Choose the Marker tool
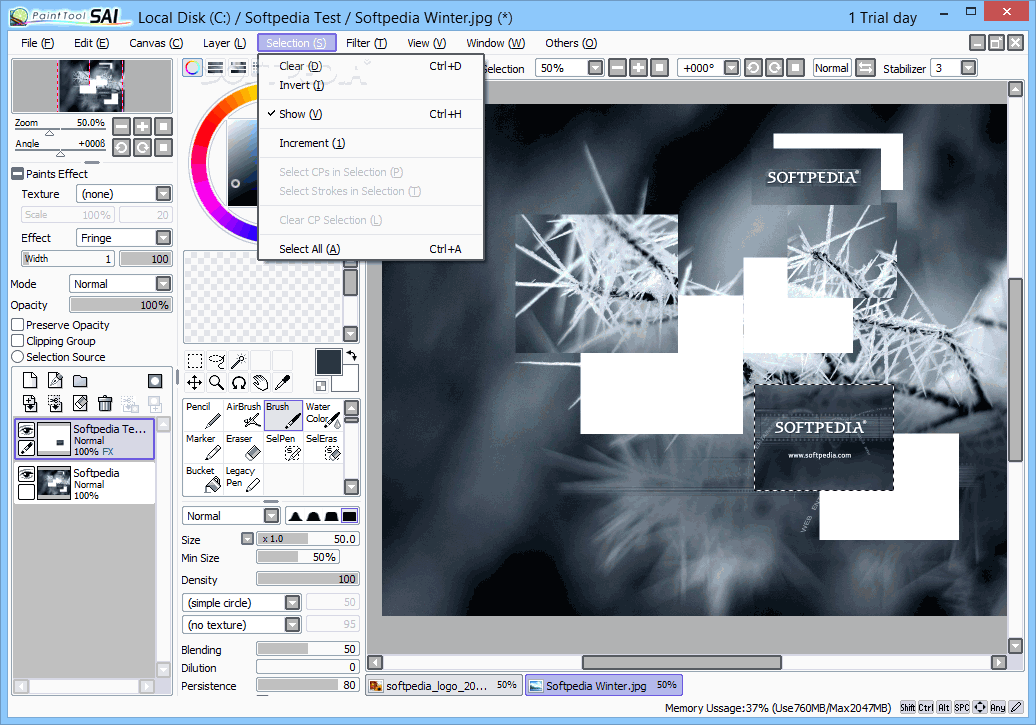 point(204,447)
